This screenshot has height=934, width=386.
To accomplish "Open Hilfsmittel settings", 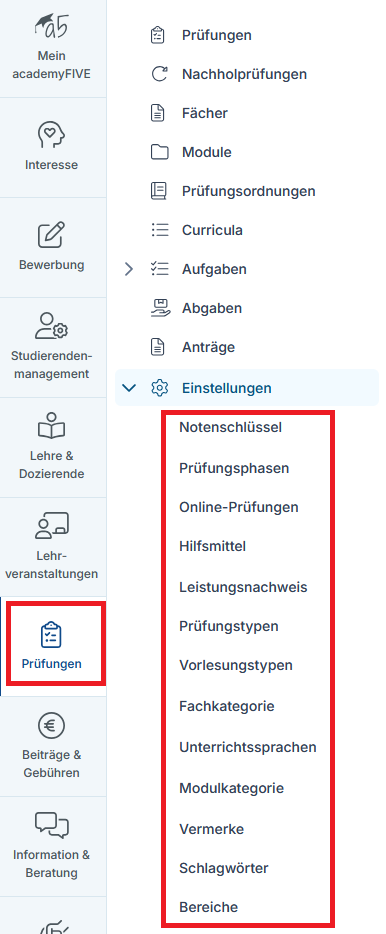I will click(x=213, y=546).
